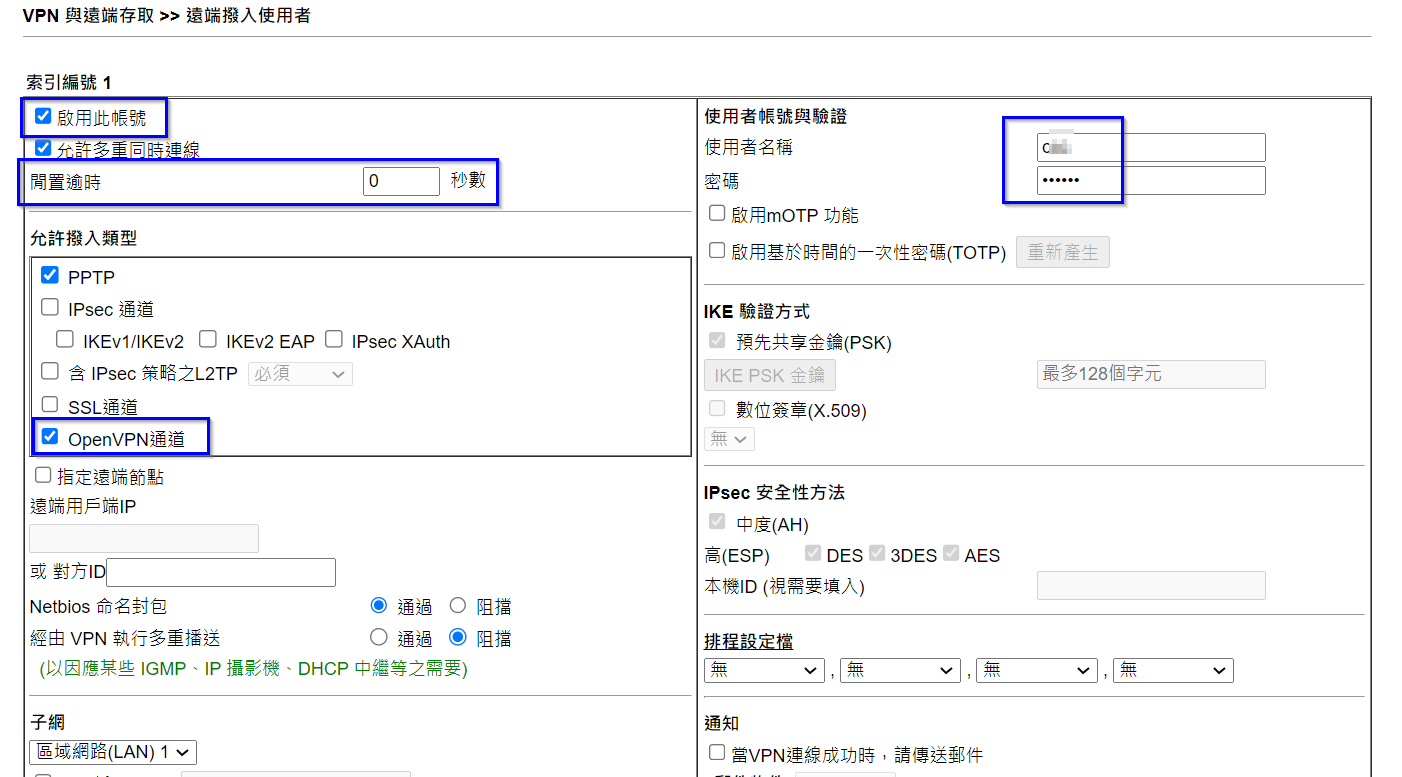This screenshot has width=1402, height=777.
Task: Open the first 排程設定檔 dropdown
Action: [763, 670]
